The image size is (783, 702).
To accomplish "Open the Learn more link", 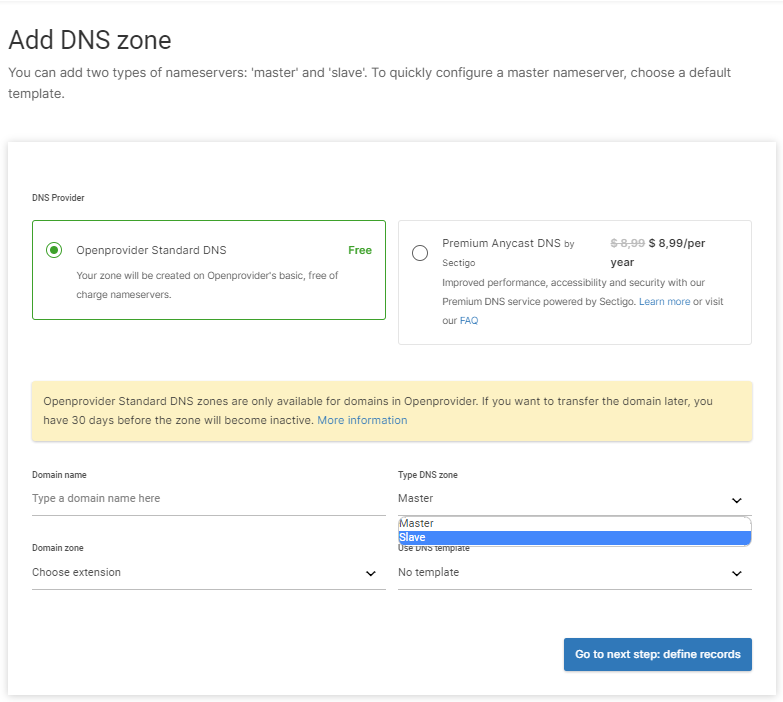I will click(664, 302).
